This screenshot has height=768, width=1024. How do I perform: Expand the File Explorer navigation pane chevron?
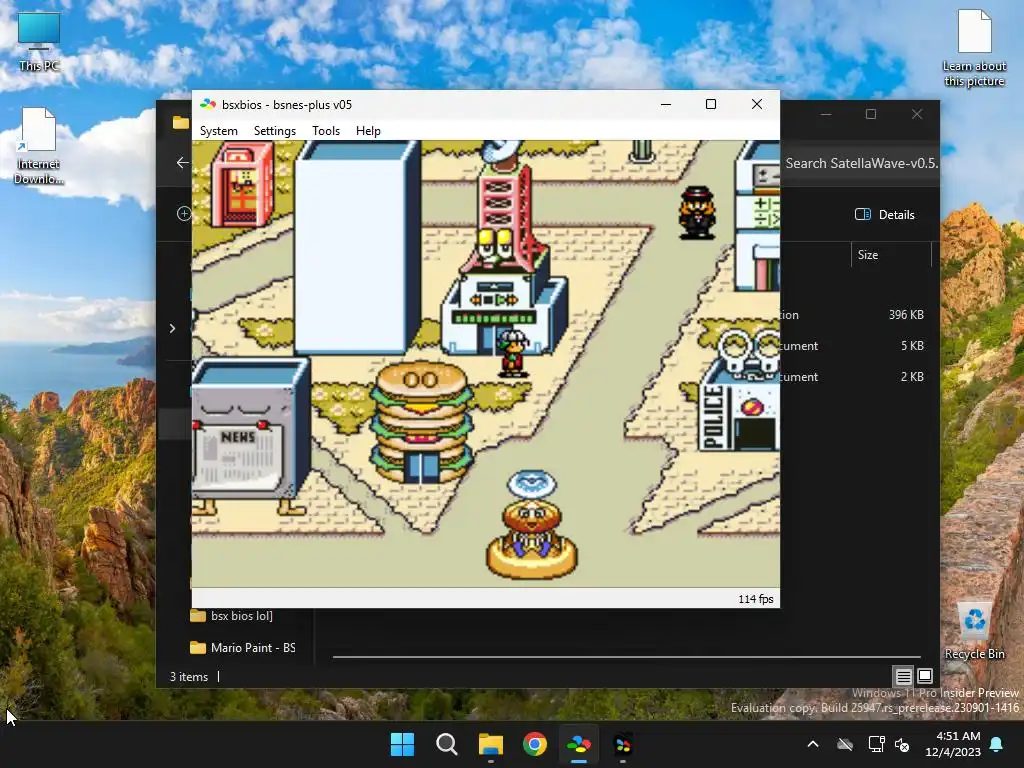click(172, 328)
